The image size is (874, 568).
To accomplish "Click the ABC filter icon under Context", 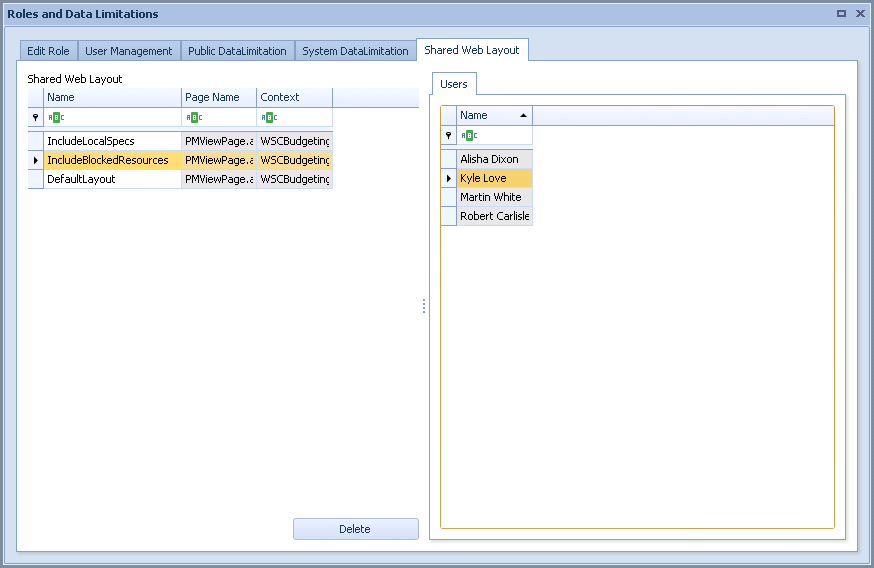I will click(269, 117).
